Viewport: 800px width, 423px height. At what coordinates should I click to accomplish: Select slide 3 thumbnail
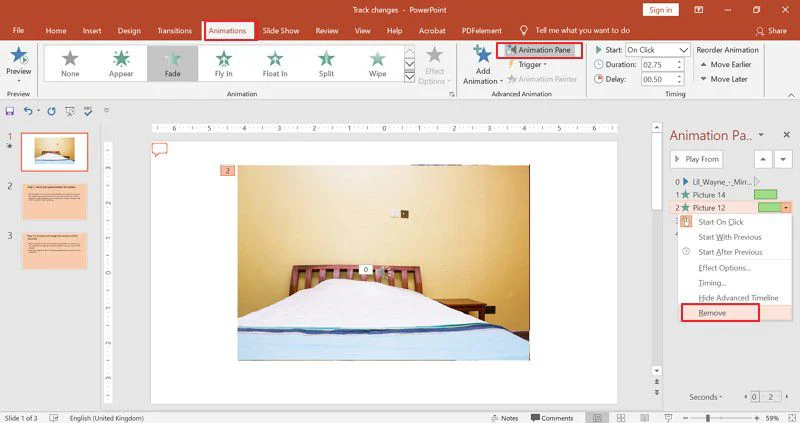click(55, 250)
